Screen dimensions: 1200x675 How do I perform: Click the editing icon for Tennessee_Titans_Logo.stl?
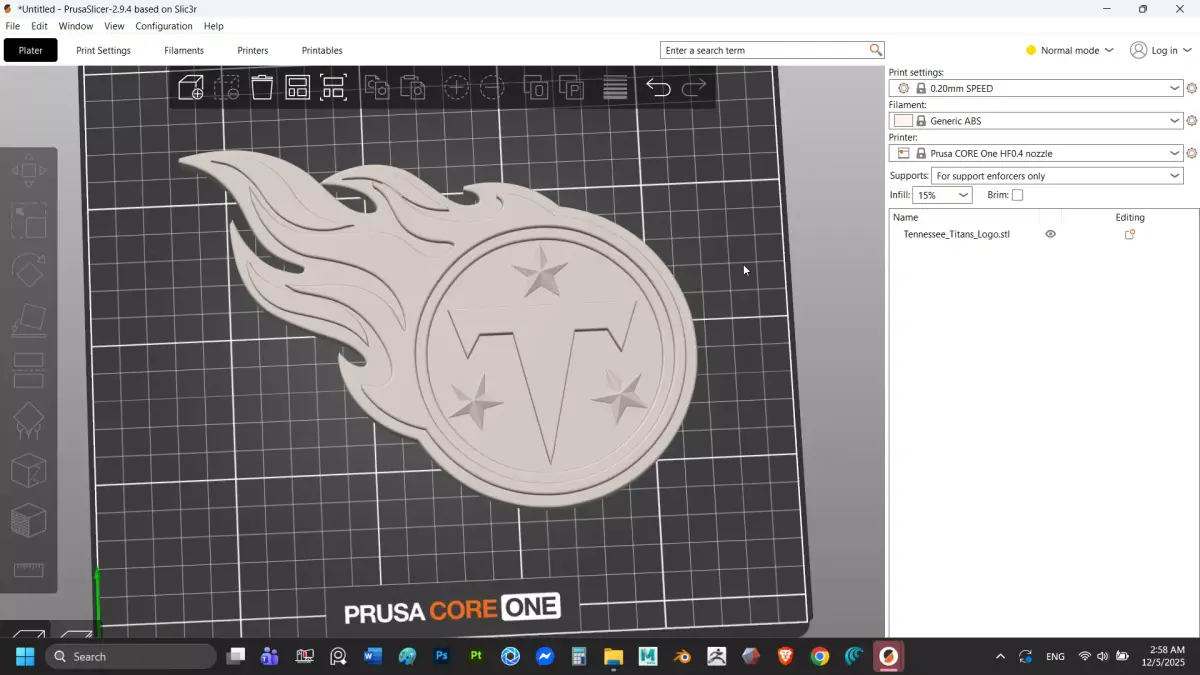1130,234
